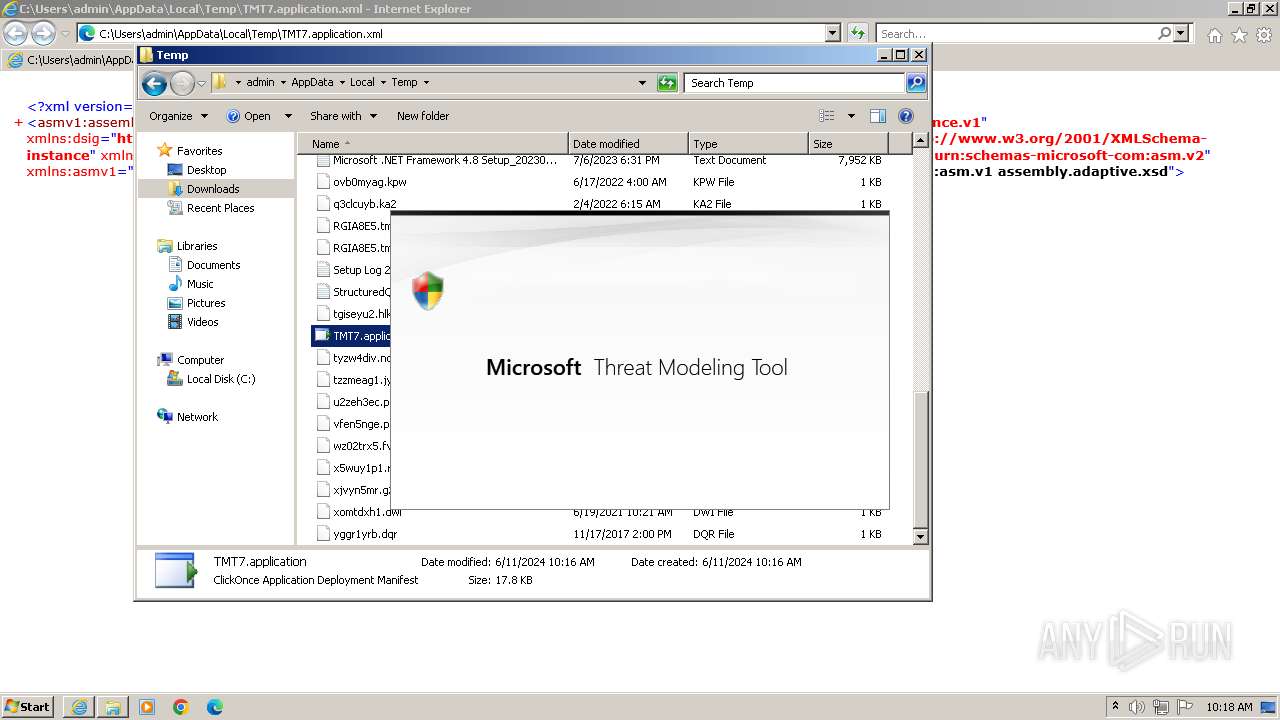
Task: Select Local Disk (C:)
Action: tap(220, 379)
